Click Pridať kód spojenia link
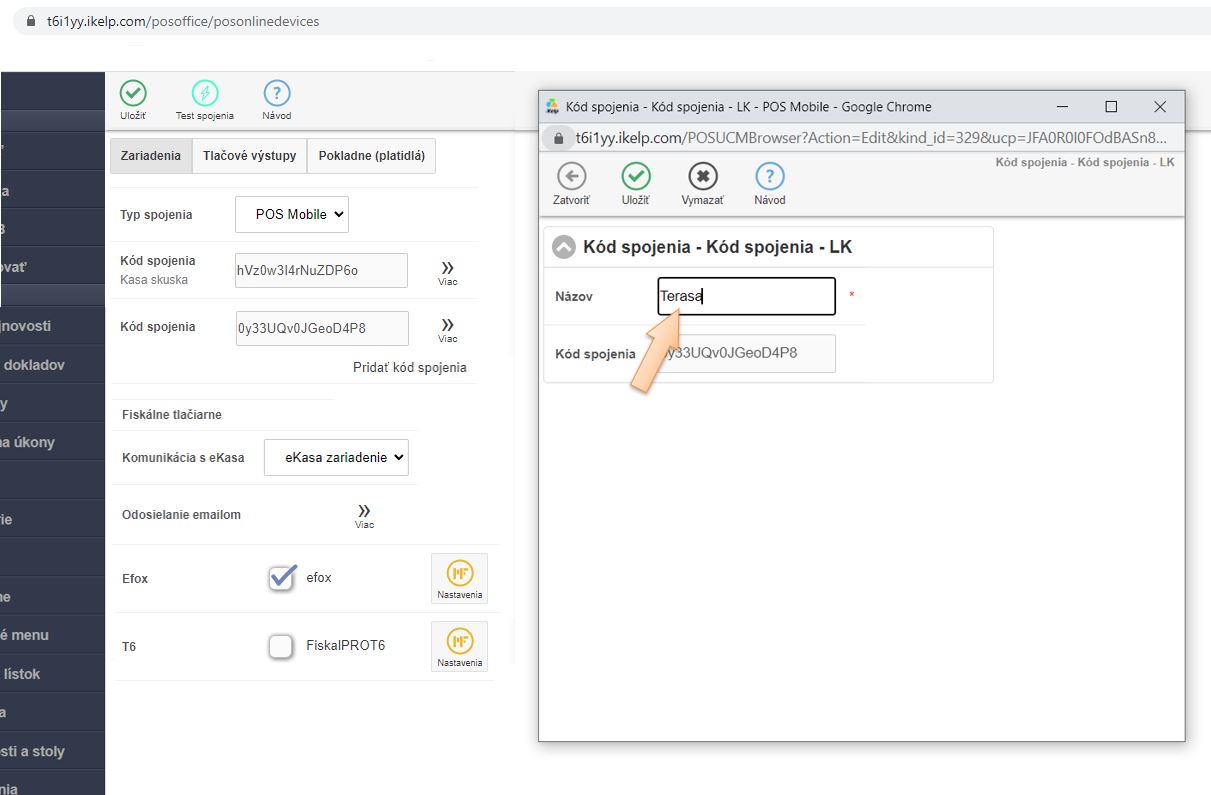 point(409,367)
